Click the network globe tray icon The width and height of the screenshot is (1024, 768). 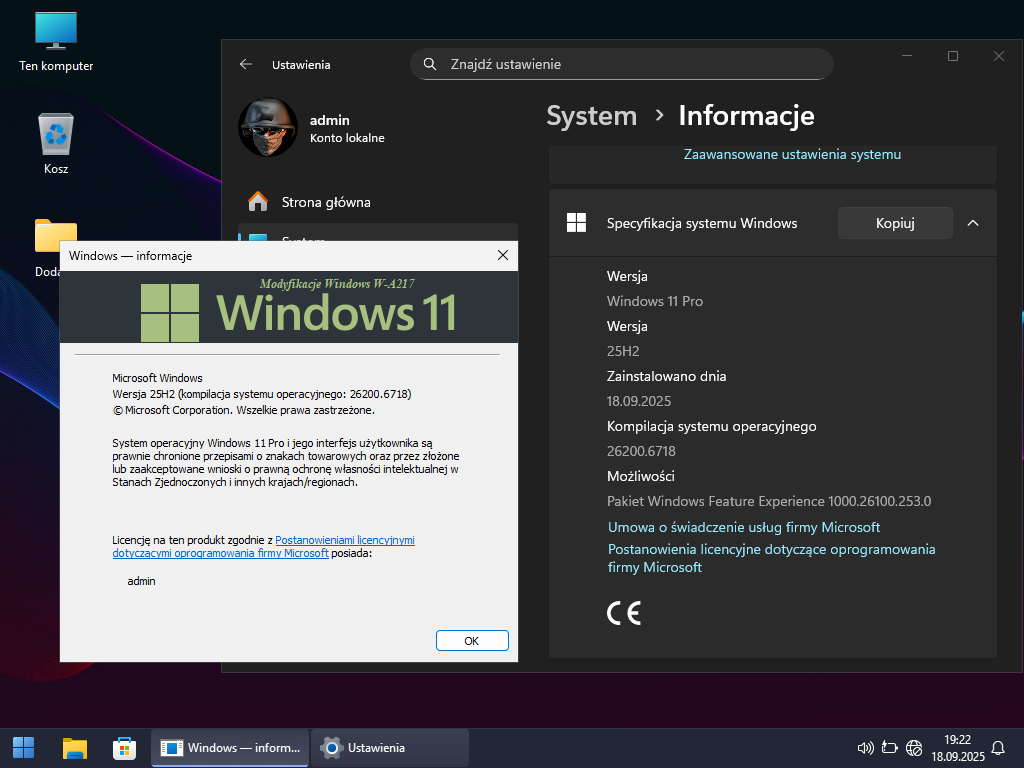(x=913, y=747)
